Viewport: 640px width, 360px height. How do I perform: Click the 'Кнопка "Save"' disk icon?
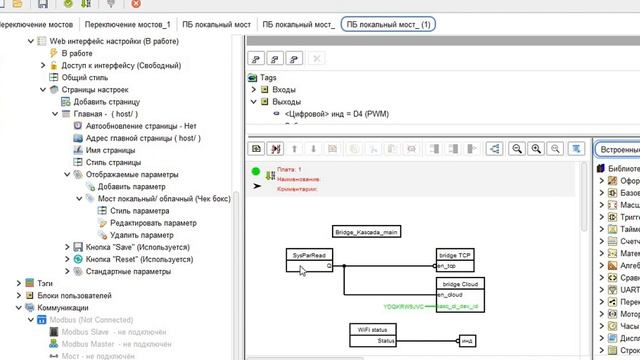[x=78, y=247]
